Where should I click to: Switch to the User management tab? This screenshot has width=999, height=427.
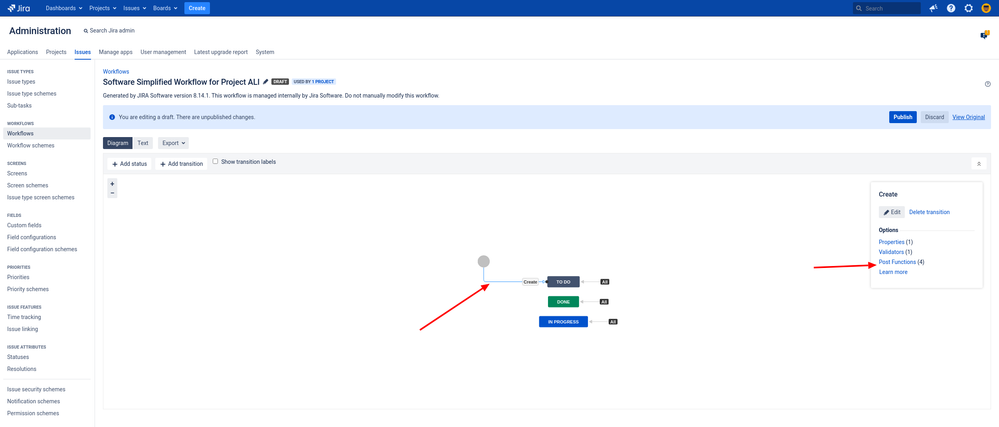(163, 52)
